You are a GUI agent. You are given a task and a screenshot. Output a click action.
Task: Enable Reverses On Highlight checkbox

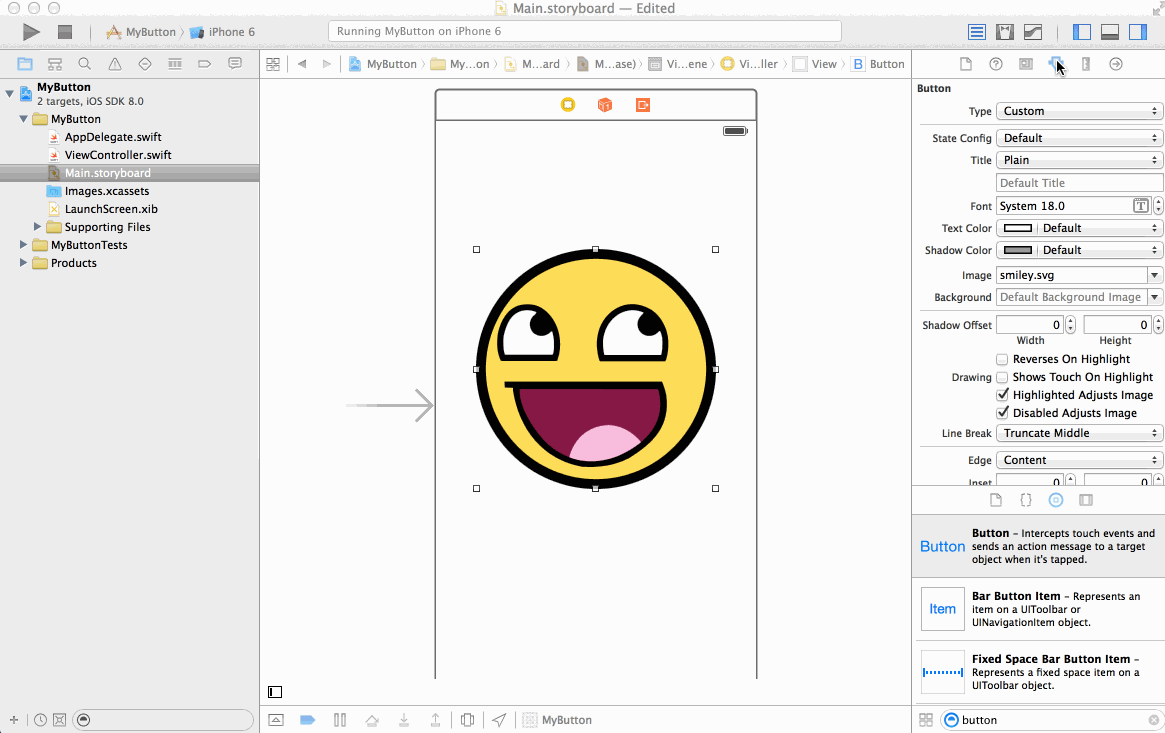pyautogui.click(x=1002, y=359)
